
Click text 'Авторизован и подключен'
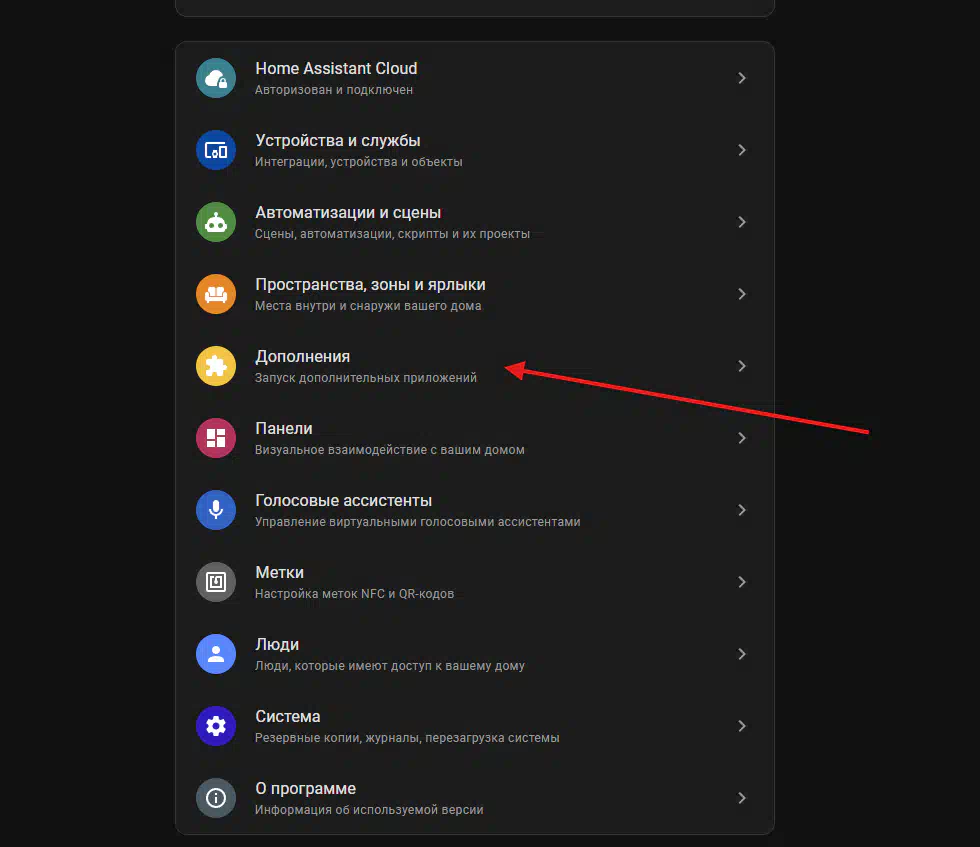[334, 90]
